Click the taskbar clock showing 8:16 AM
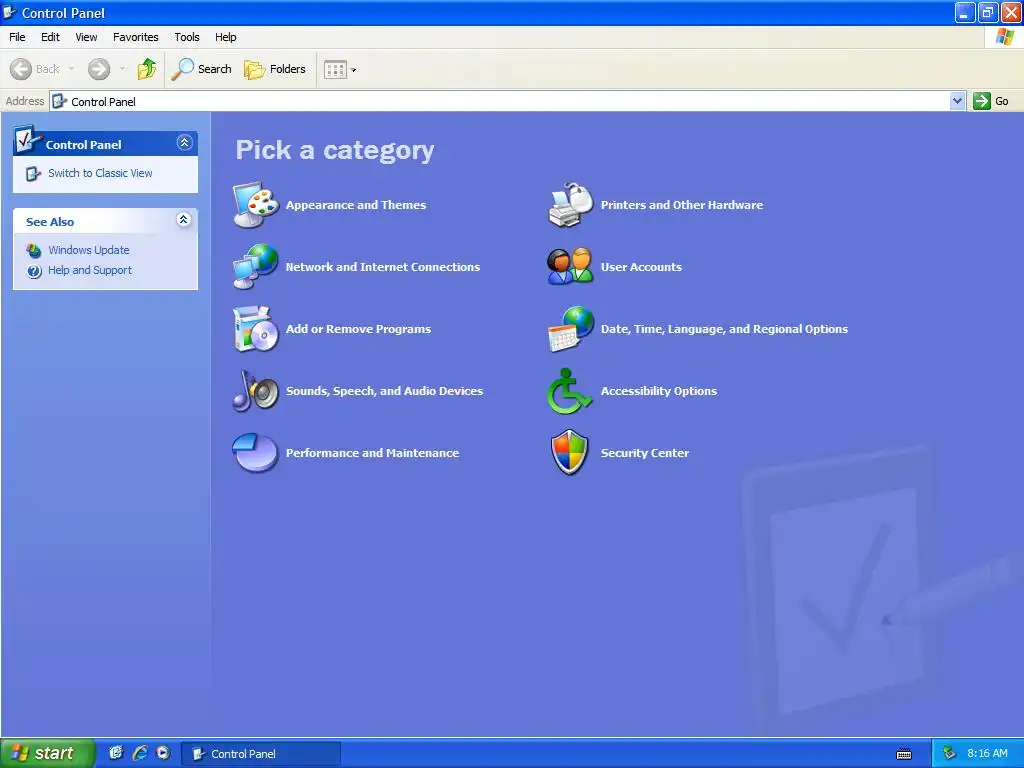Viewport: 1024px width, 768px height. 987,754
